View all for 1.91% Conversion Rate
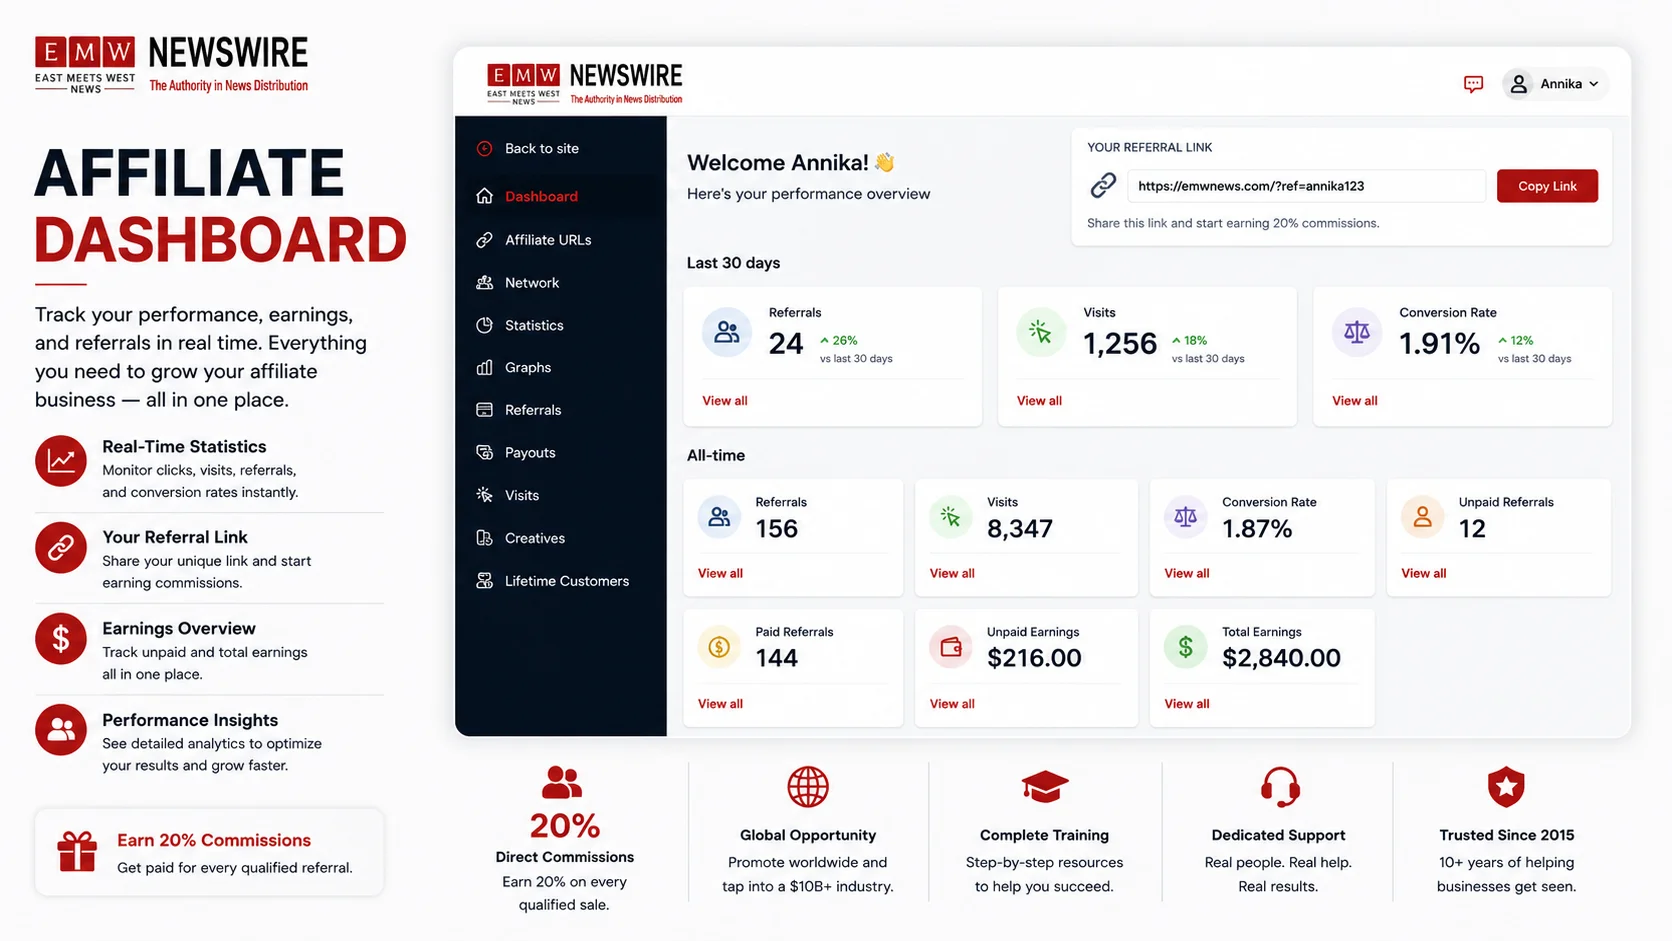The width and height of the screenshot is (1672, 941). coord(1355,401)
